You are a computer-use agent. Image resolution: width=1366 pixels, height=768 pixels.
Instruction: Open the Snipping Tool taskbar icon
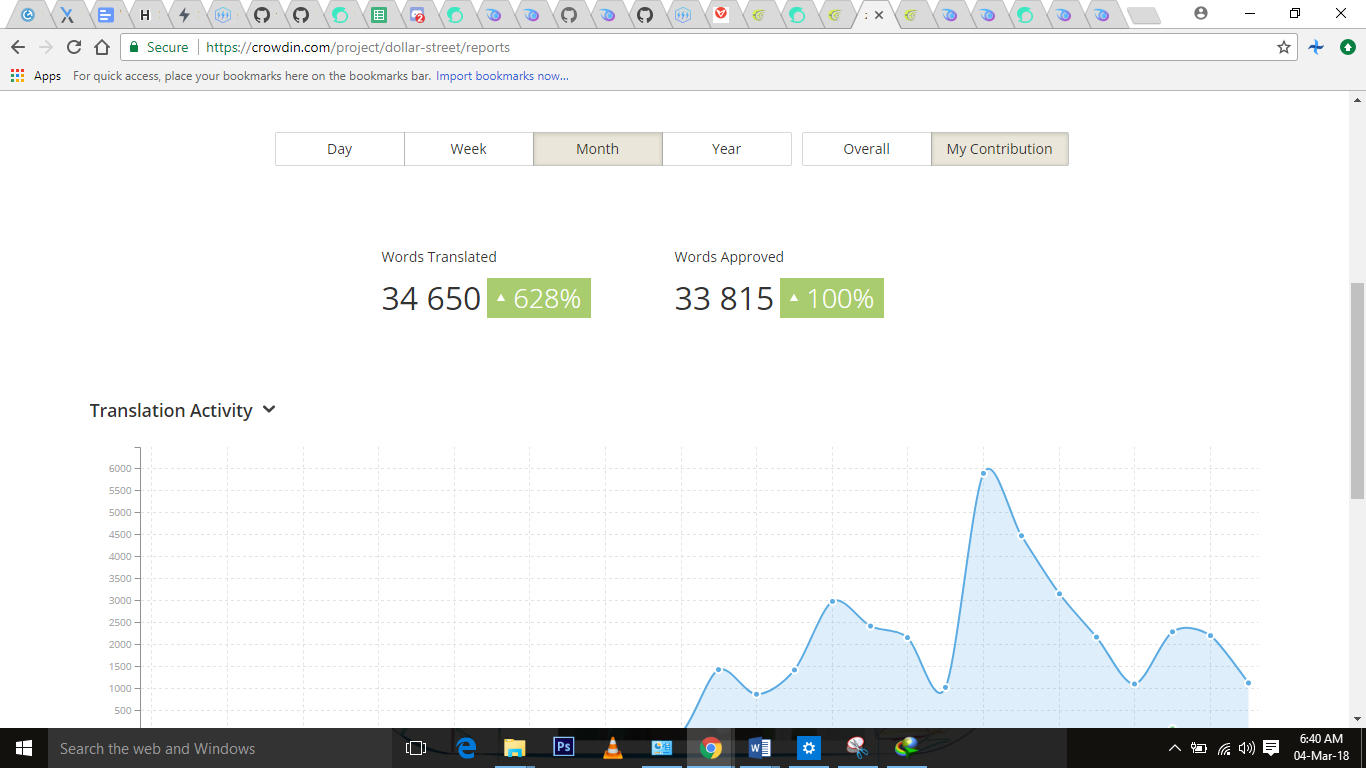point(858,748)
